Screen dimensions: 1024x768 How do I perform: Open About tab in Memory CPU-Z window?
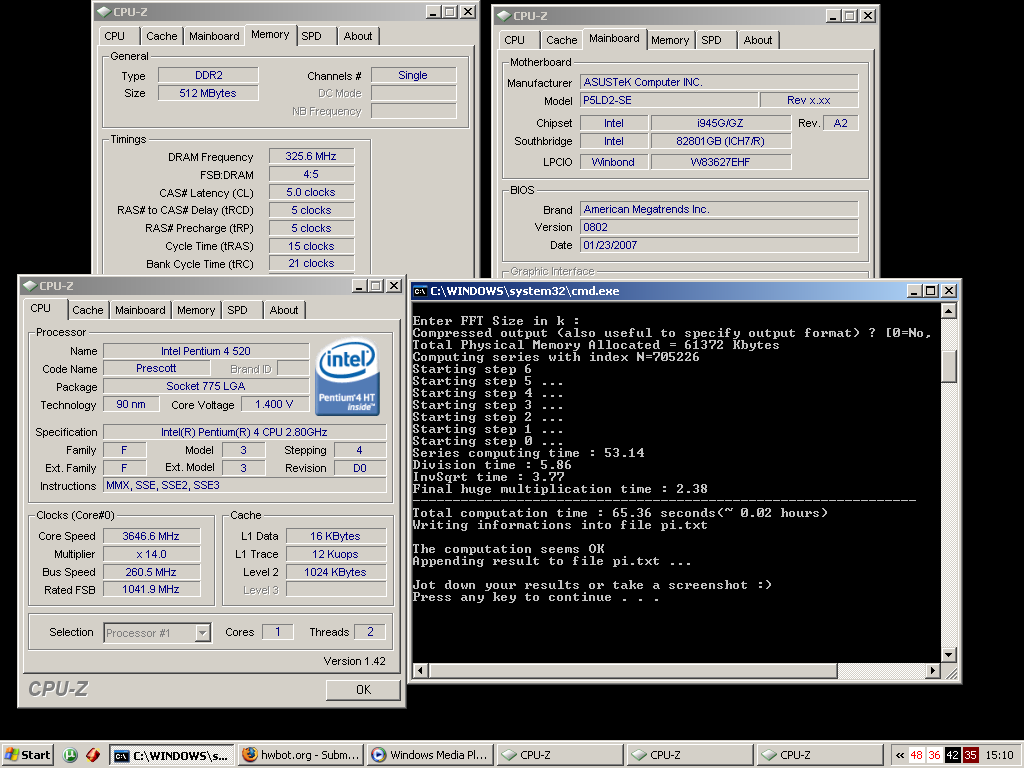(358, 36)
